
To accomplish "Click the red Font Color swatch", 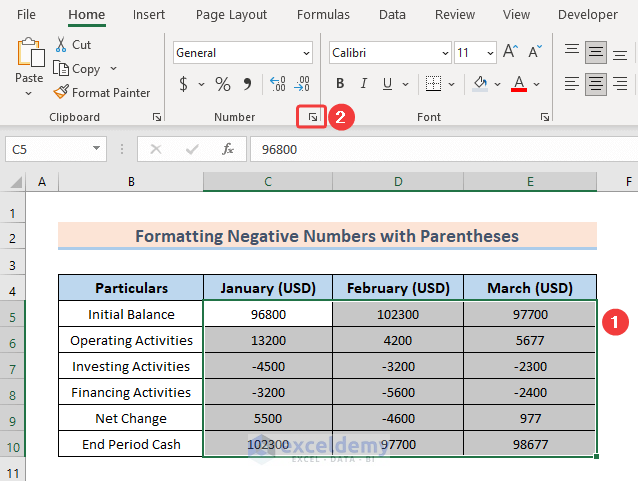I will click(519, 84).
